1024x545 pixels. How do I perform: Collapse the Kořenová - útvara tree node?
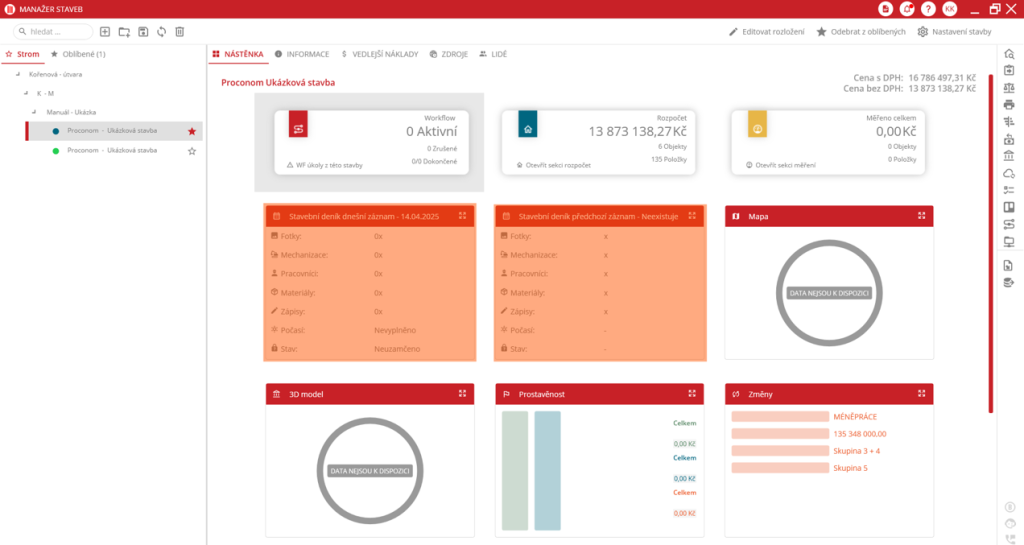point(18,75)
